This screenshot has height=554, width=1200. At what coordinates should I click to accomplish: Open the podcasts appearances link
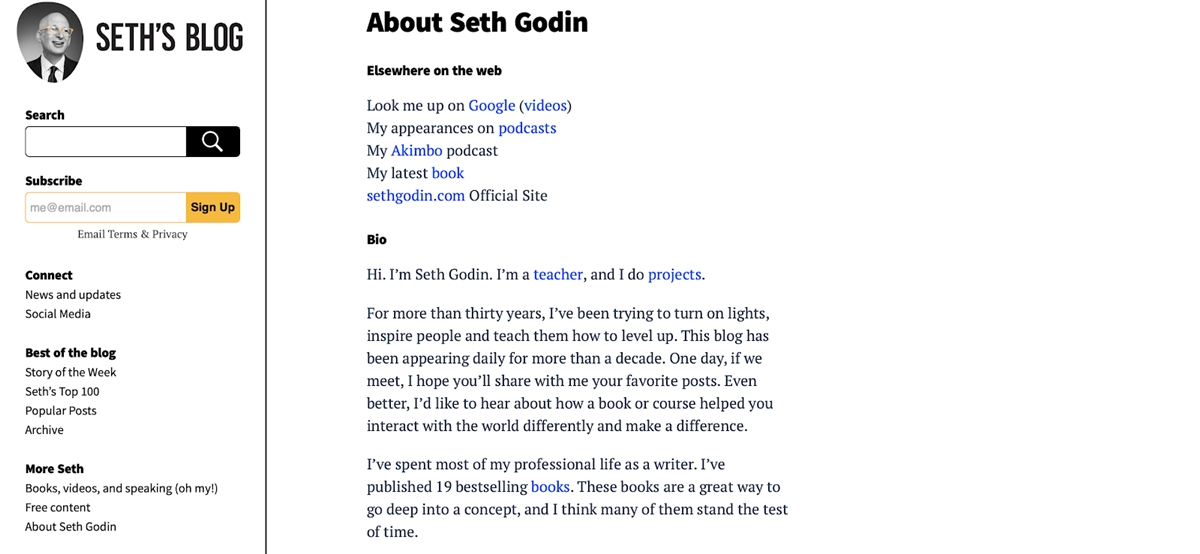(527, 128)
